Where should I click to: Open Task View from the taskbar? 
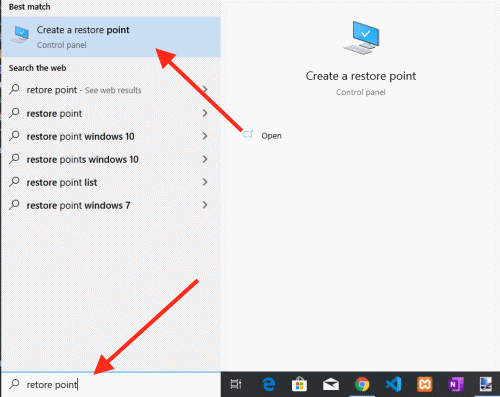(x=236, y=384)
